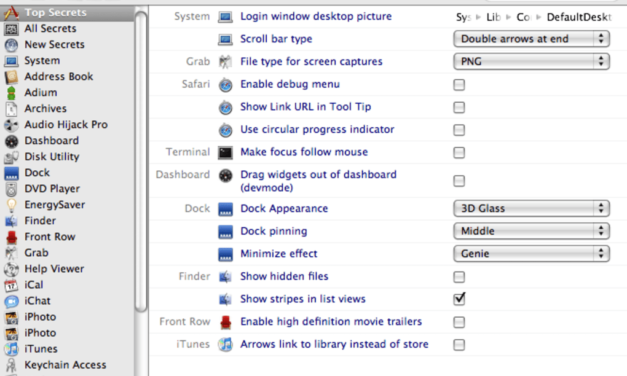Open the Dock Appearance 3D Glass dropdown

tap(531, 208)
